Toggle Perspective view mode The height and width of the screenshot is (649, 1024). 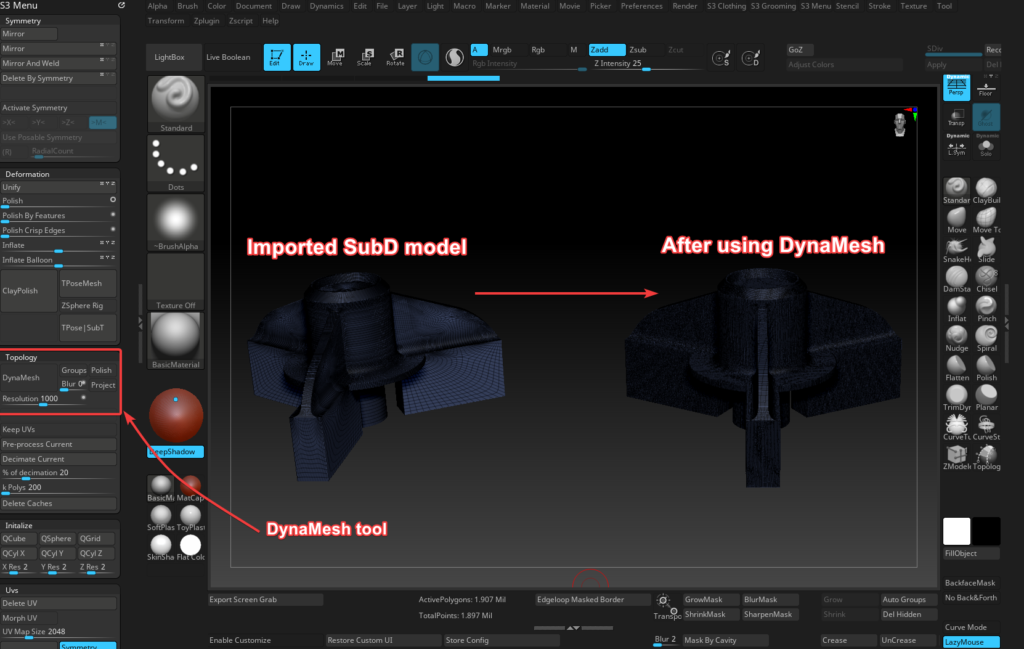pyautogui.click(x=956, y=88)
